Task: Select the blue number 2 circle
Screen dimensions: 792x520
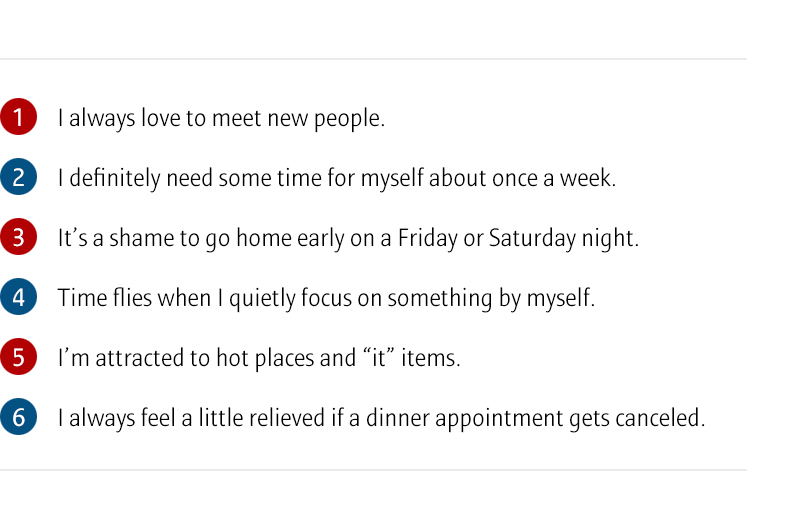Action: click(x=18, y=177)
